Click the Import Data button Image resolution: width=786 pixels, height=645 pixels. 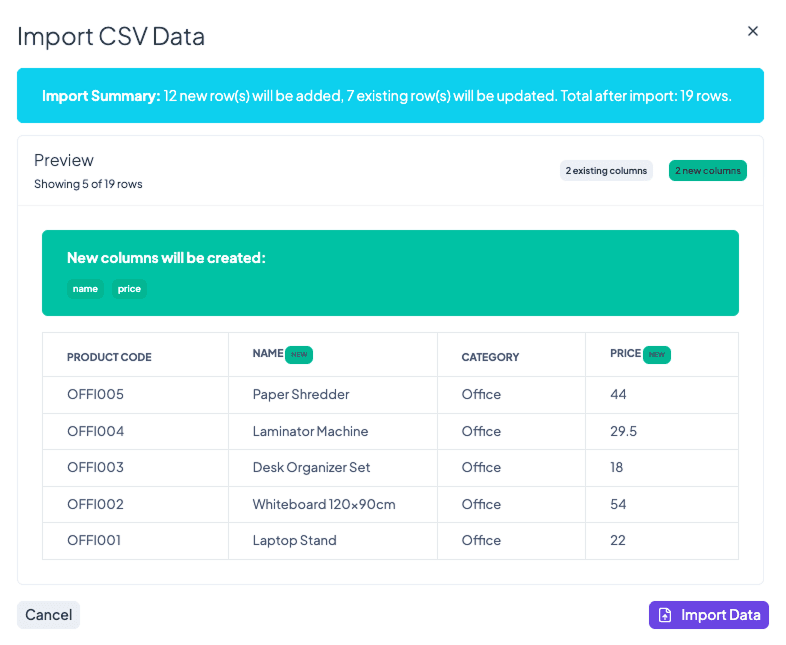point(708,615)
